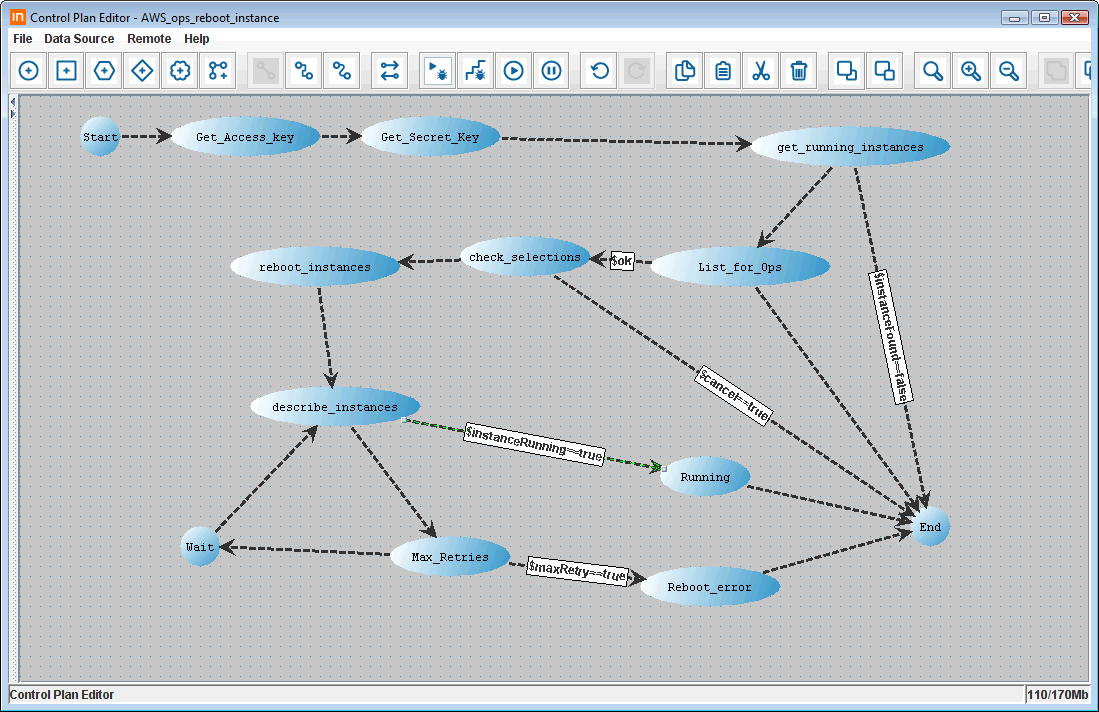Select the Running node
1099x712 pixels.
(x=705, y=477)
